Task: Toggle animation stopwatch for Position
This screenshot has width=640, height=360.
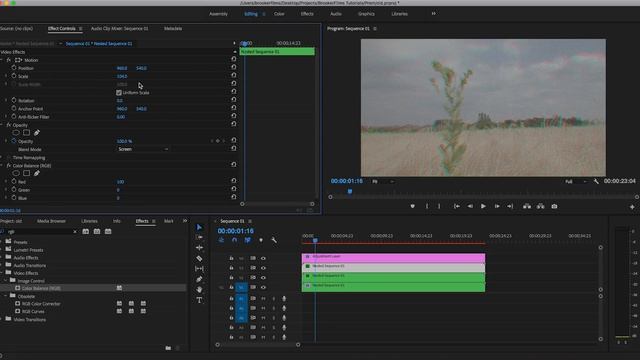Action: coord(14,68)
